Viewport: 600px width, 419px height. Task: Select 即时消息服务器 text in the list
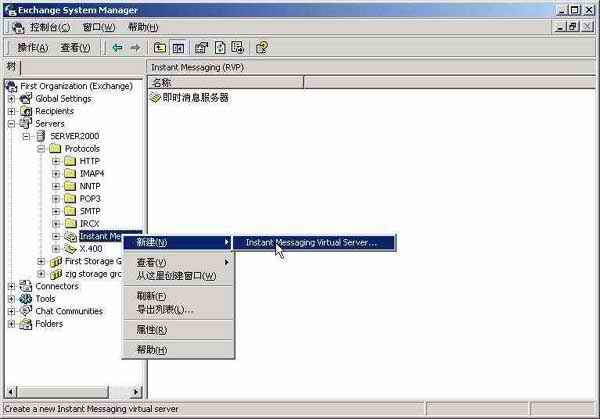(196, 98)
